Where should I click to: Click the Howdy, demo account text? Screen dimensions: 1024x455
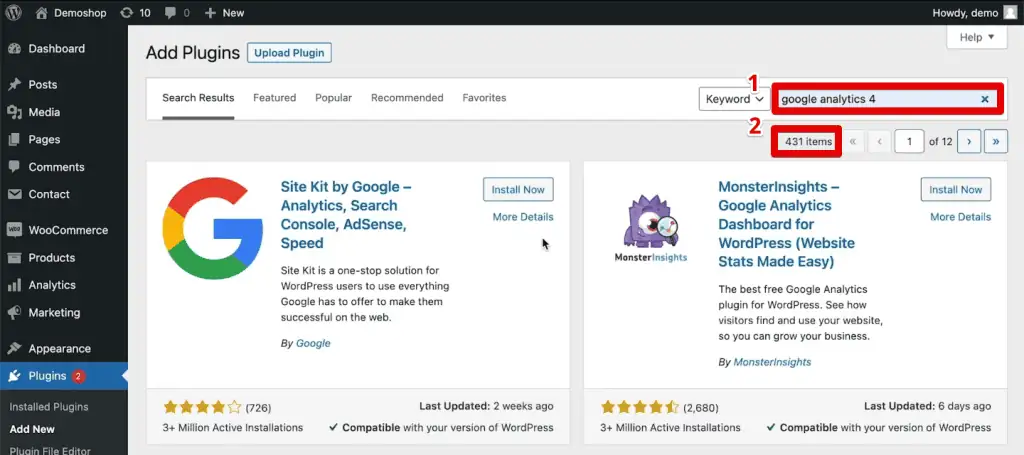click(x=965, y=13)
